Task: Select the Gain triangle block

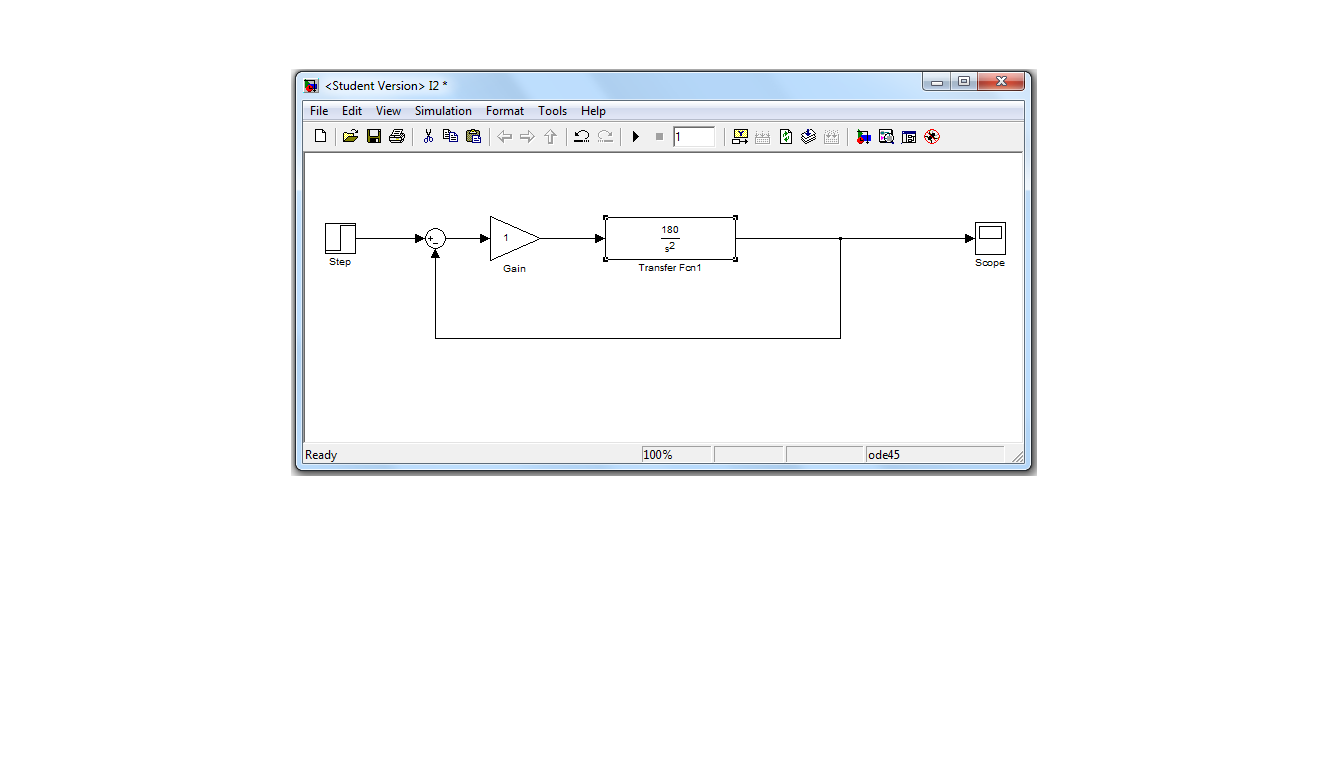Action: (510, 238)
